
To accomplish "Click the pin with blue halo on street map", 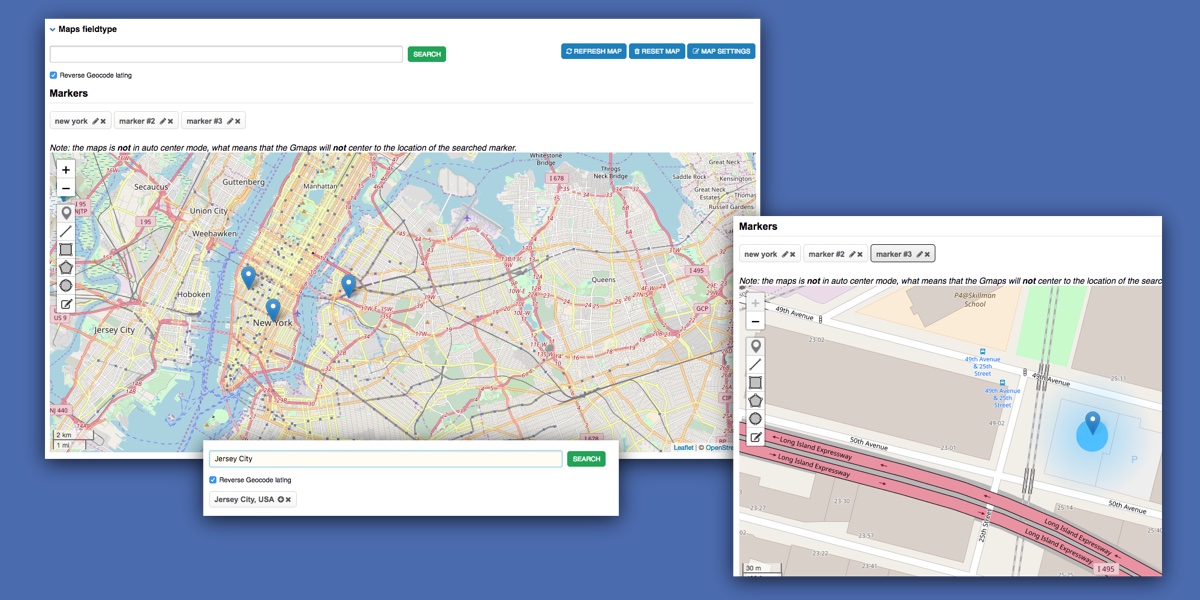I will pyautogui.click(x=1092, y=424).
